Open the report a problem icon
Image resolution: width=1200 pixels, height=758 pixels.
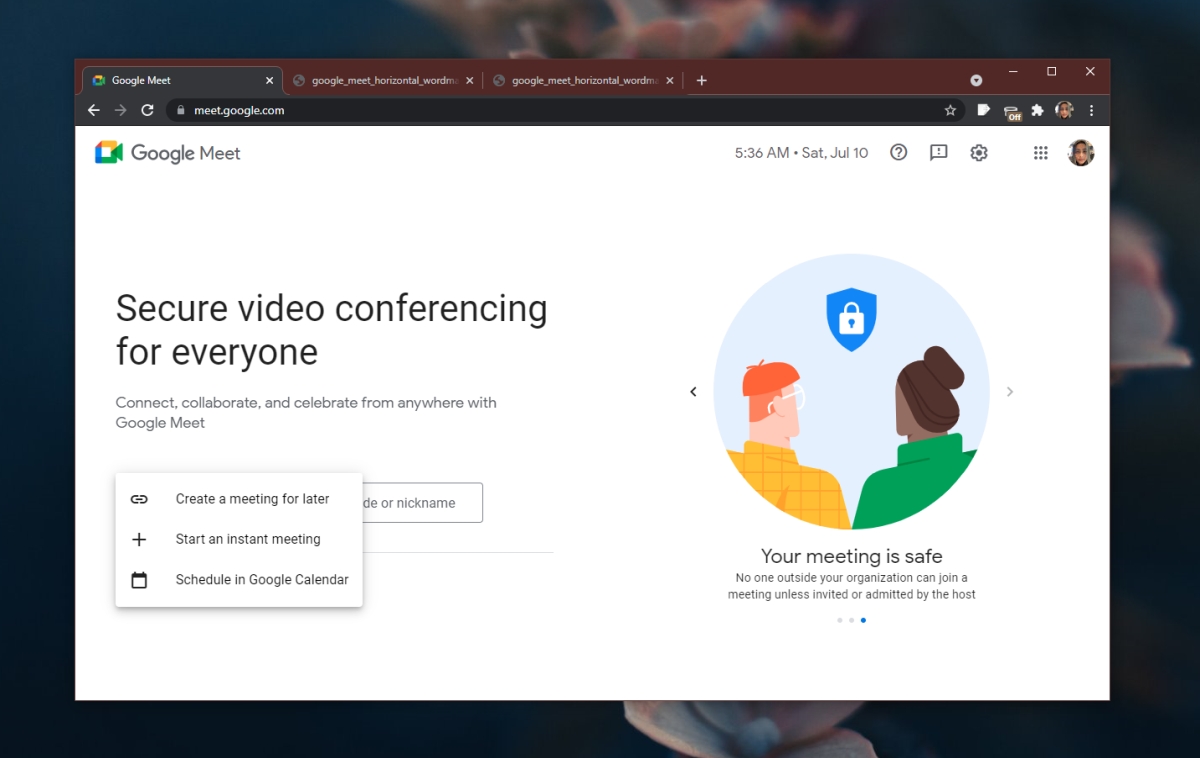(x=938, y=152)
